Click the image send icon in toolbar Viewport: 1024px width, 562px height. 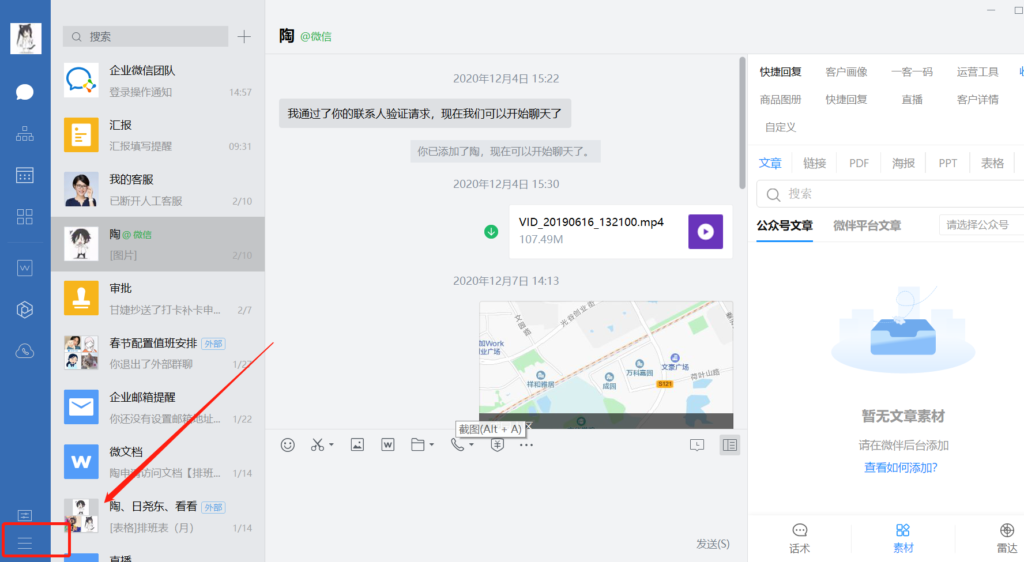357,445
